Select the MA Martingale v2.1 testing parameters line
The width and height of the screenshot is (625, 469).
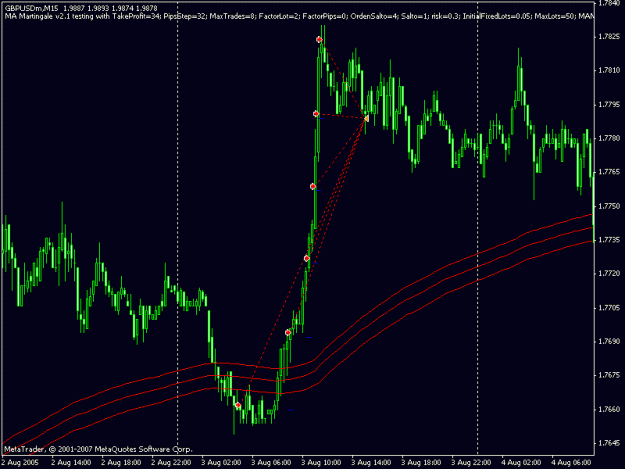(299, 16)
